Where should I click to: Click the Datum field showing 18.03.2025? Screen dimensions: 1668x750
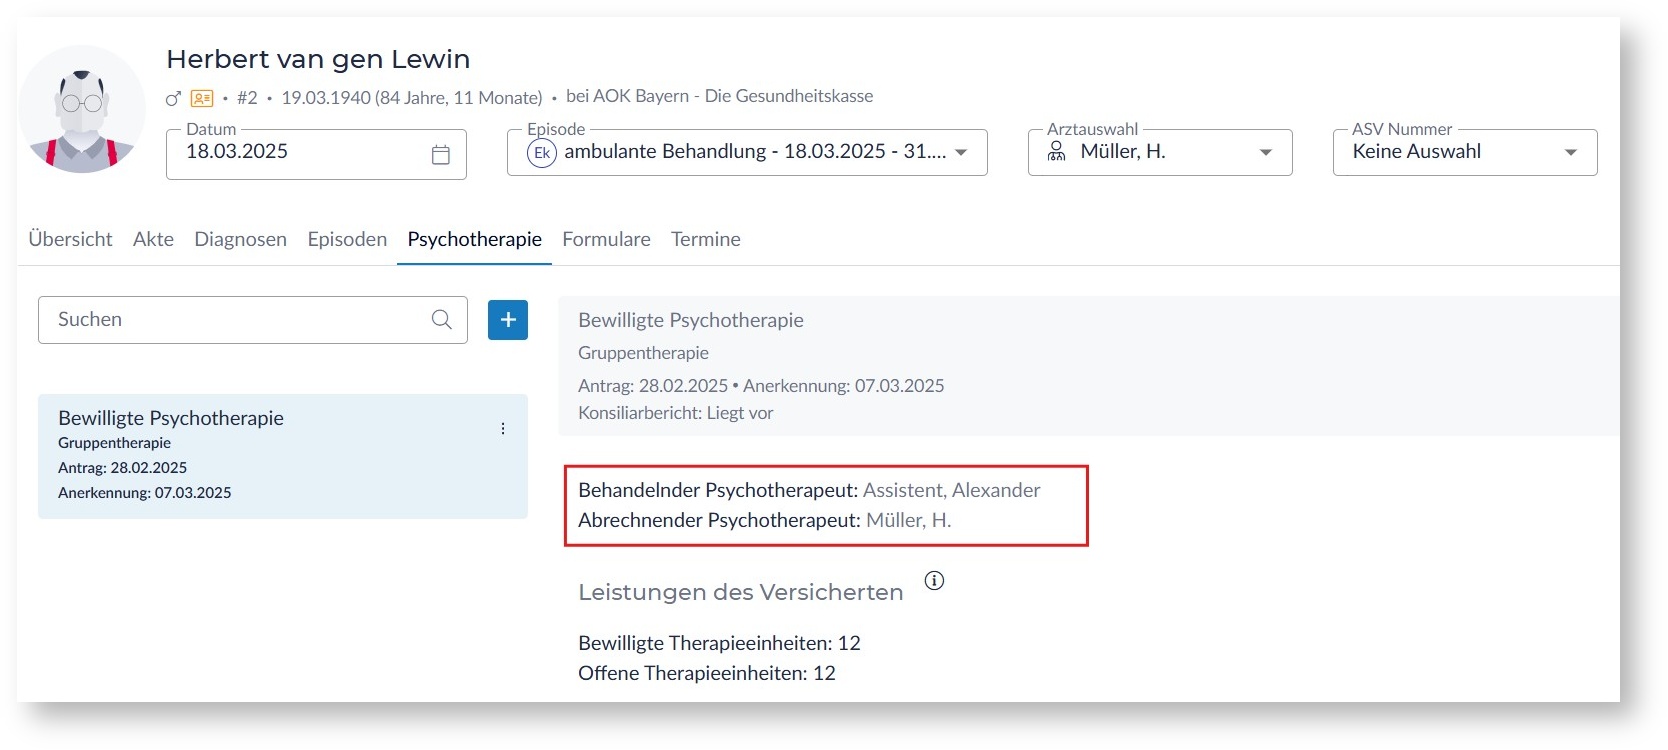pyautogui.click(x=300, y=153)
